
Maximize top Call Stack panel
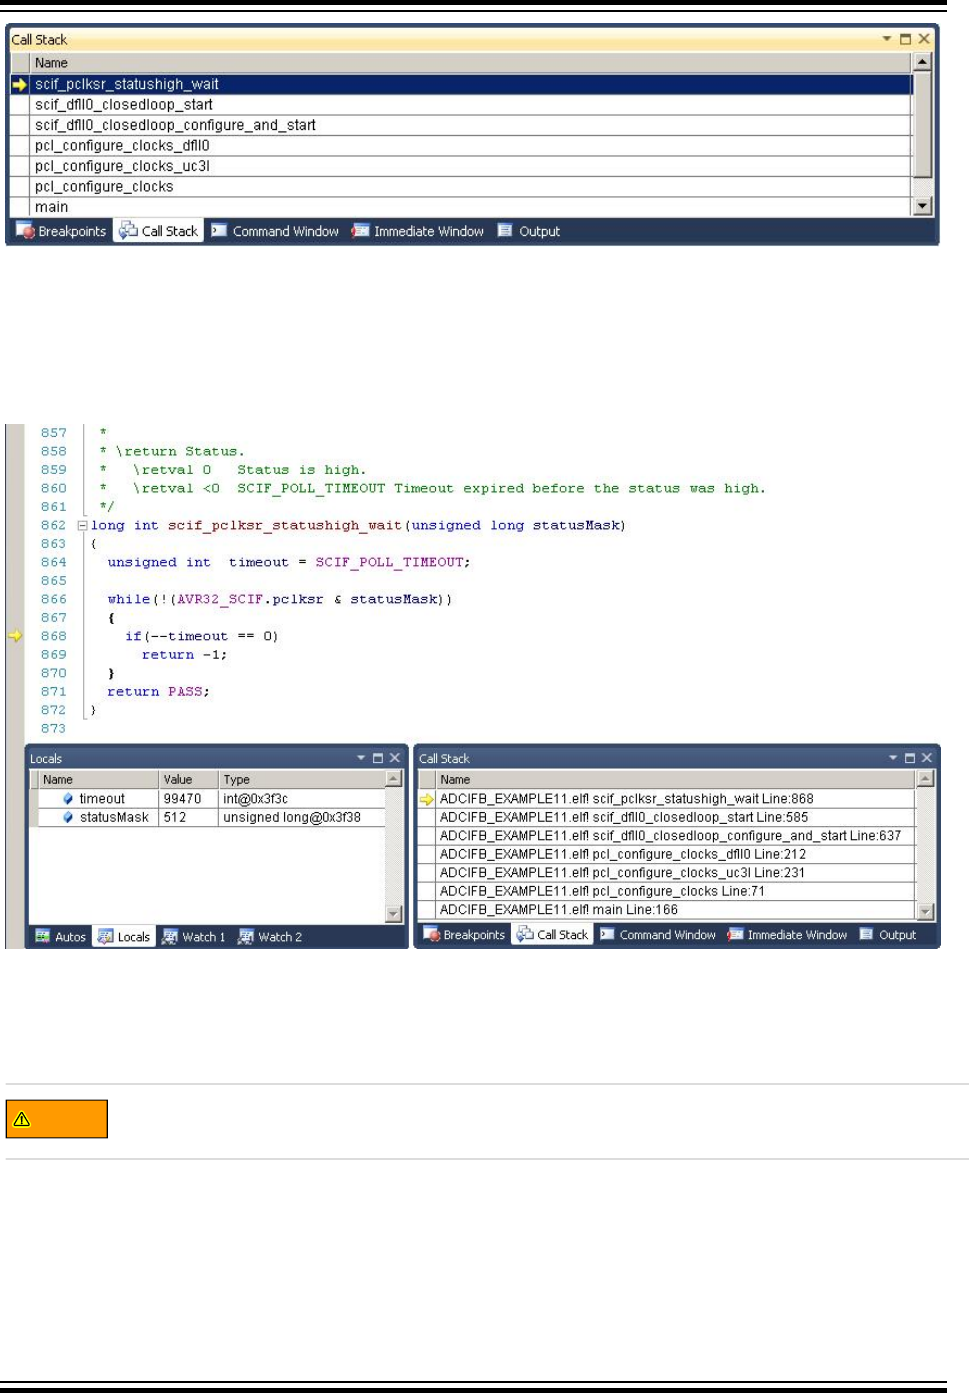pos(905,39)
